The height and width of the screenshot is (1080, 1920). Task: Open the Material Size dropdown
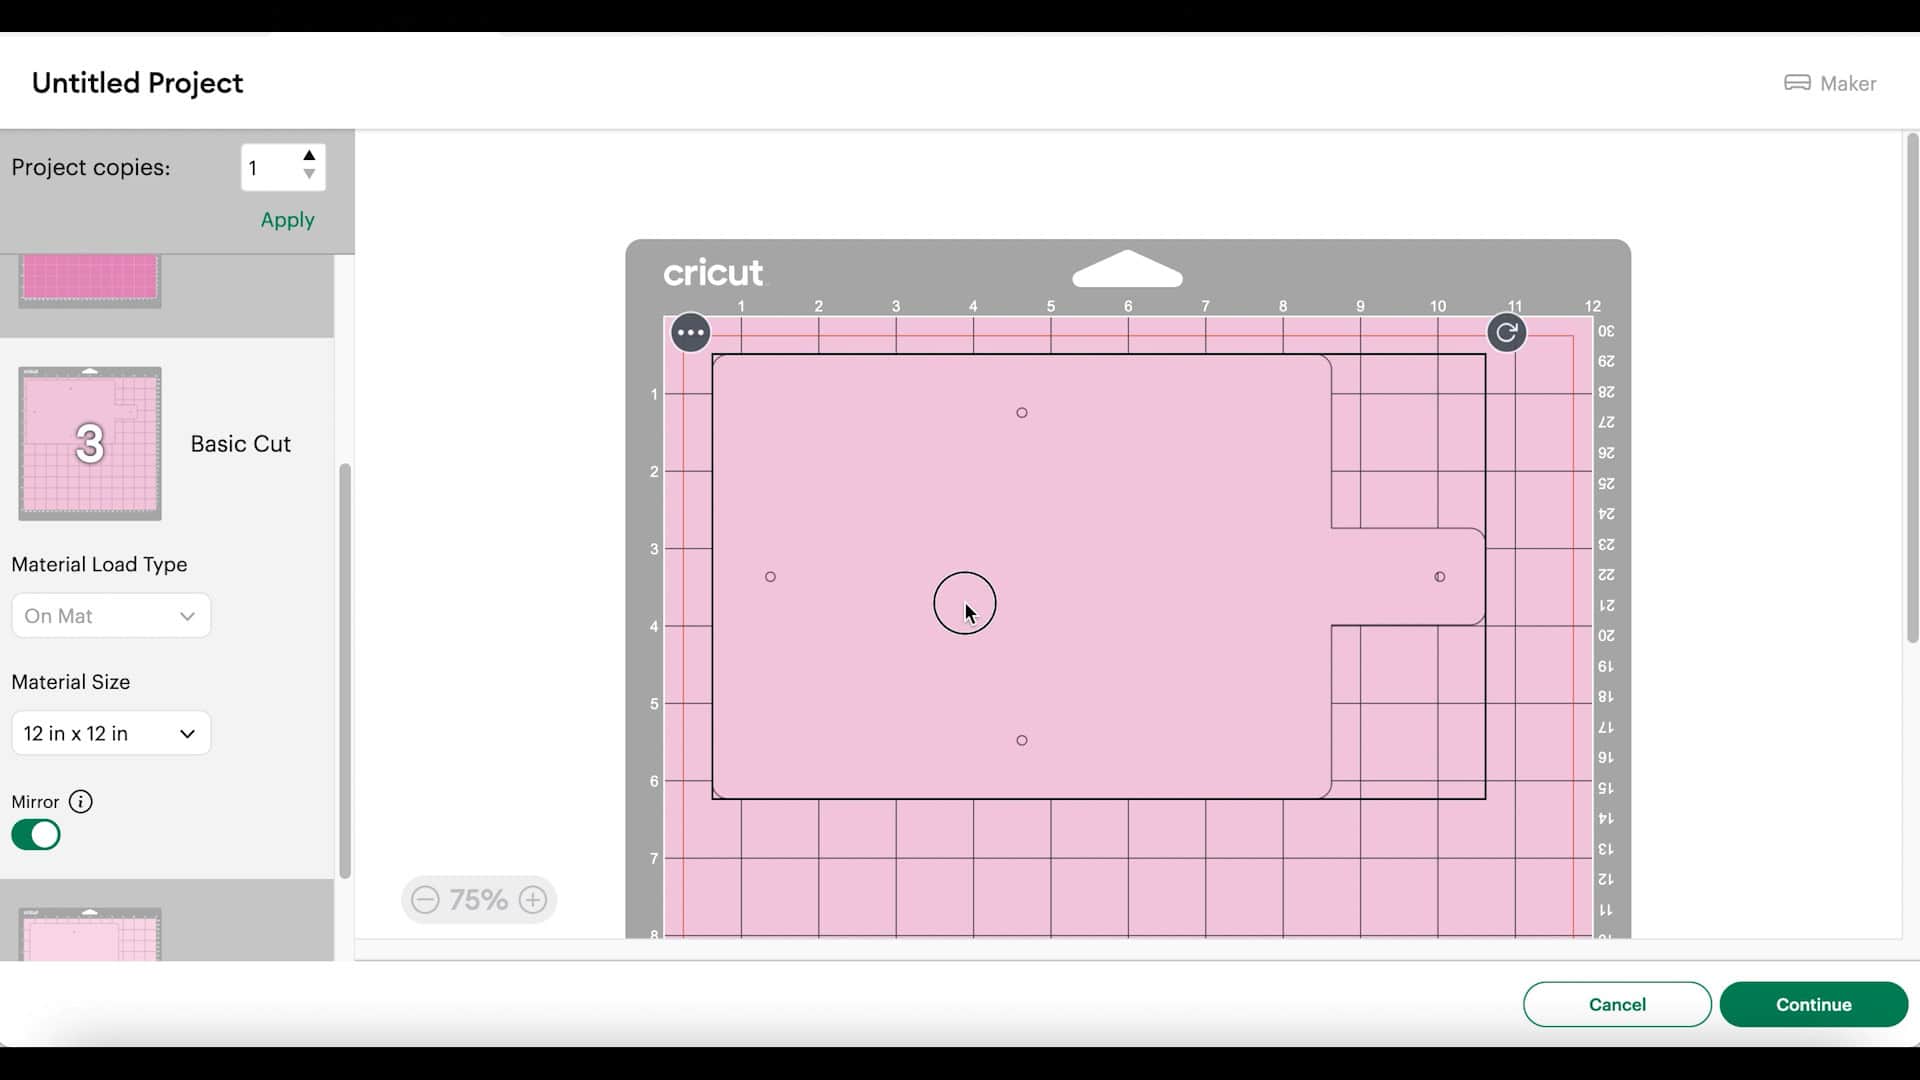111,734
